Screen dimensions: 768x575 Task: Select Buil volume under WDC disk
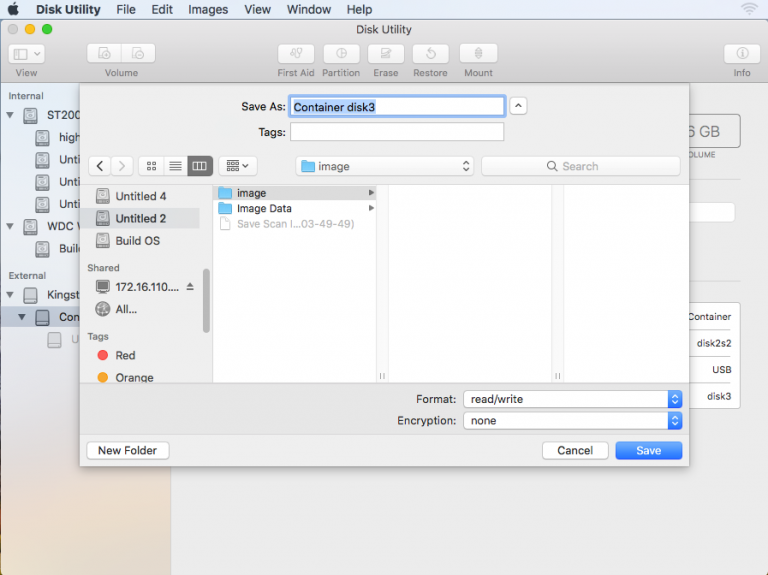coord(58,249)
